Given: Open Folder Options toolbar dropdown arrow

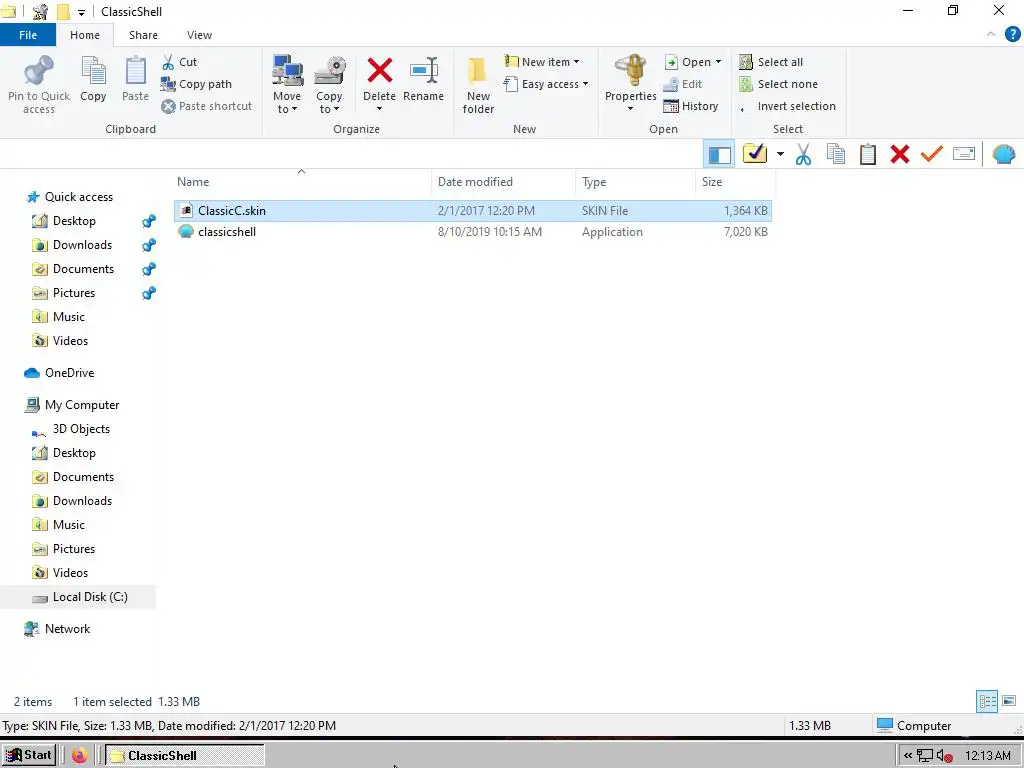Looking at the screenshot, I should point(780,154).
